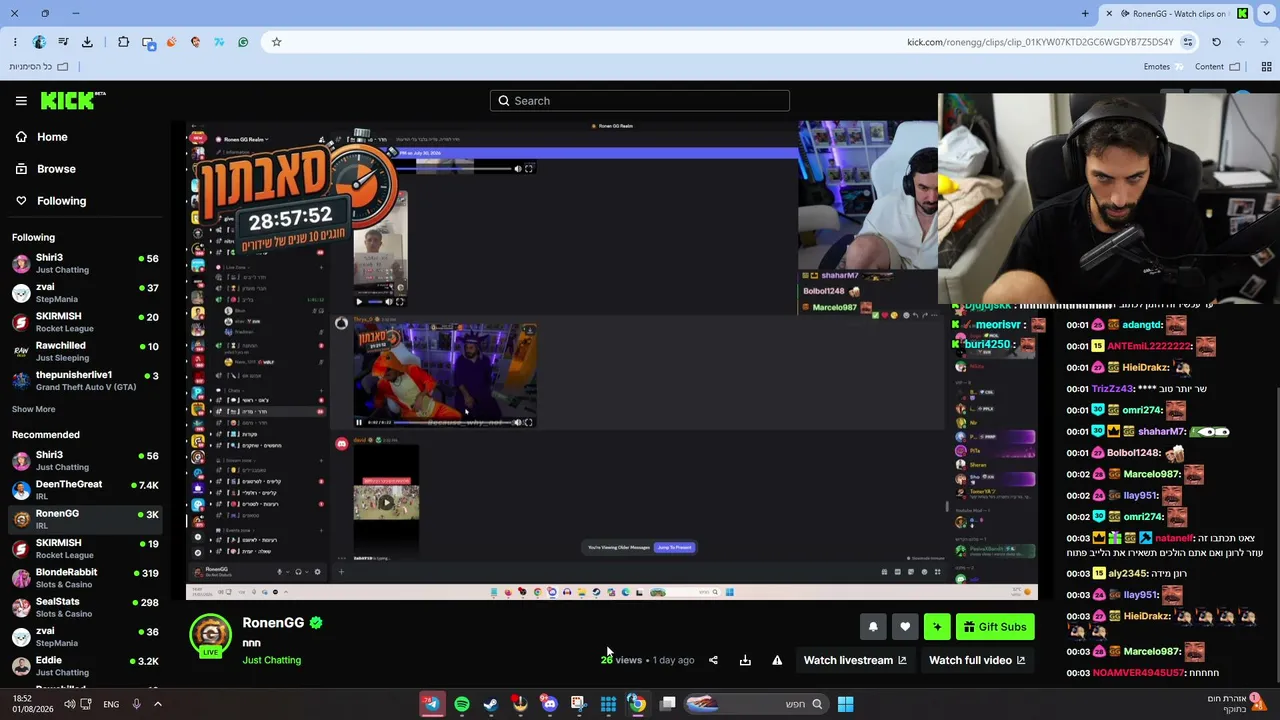Open the RonenGG channel name link beside the avatar
This screenshot has width=1280, height=720.
pos(273,623)
